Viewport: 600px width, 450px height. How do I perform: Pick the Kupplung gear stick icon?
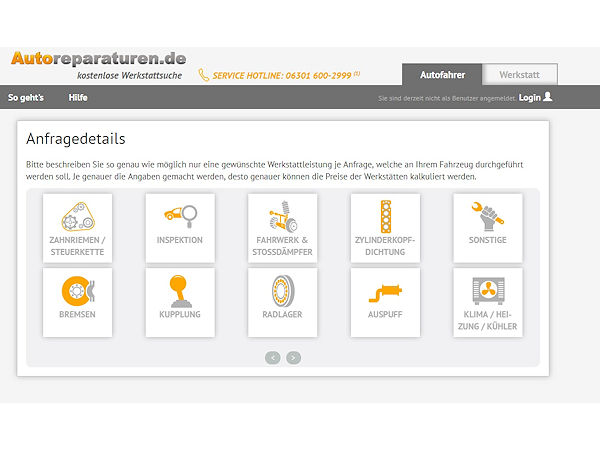pyautogui.click(x=179, y=291)
